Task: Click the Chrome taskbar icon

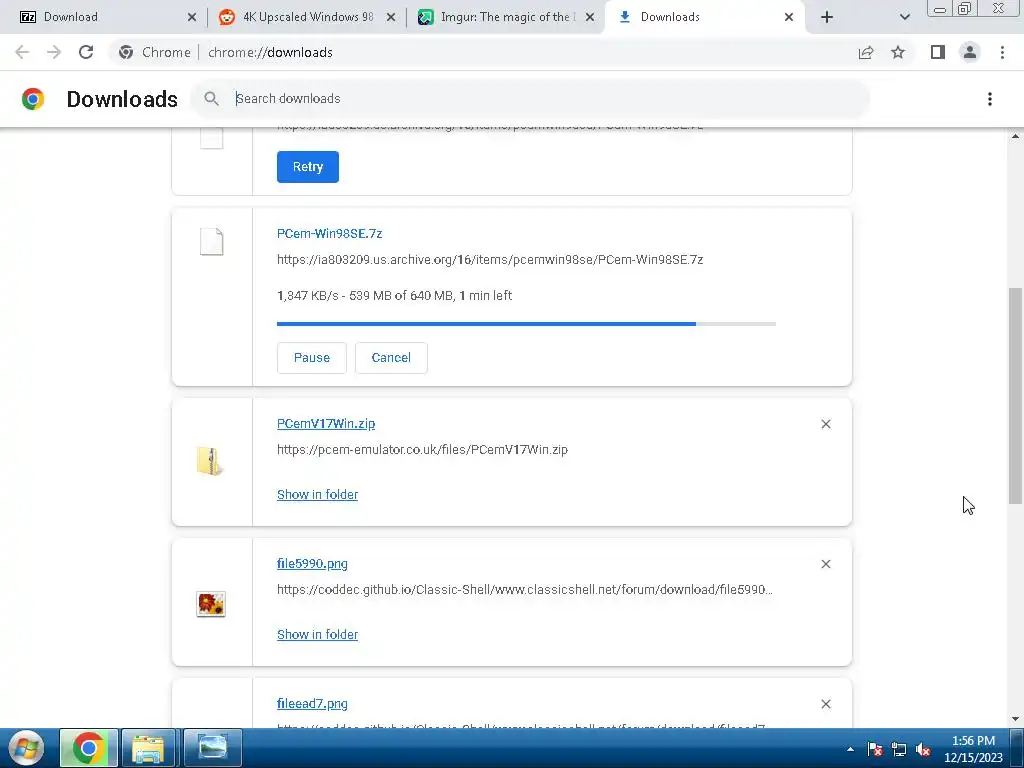Action: click(89, 748)
